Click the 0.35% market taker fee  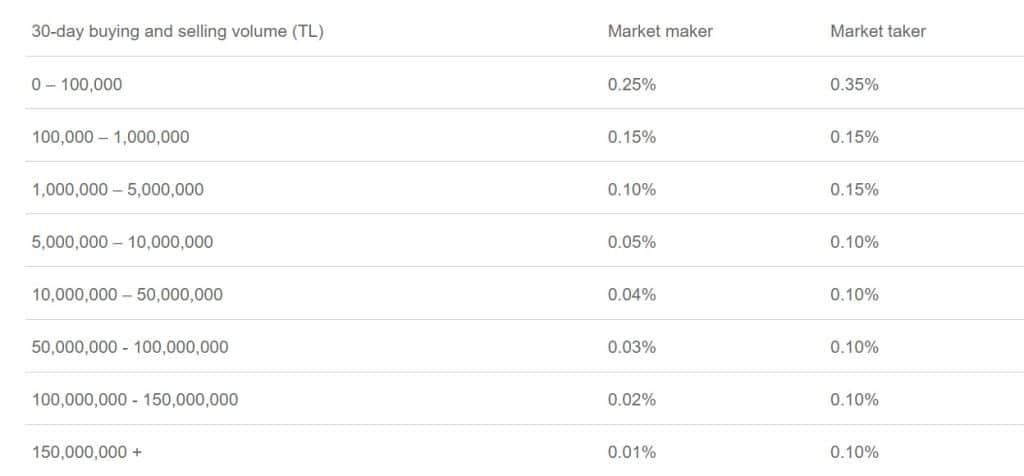click(x=854, y=84)
